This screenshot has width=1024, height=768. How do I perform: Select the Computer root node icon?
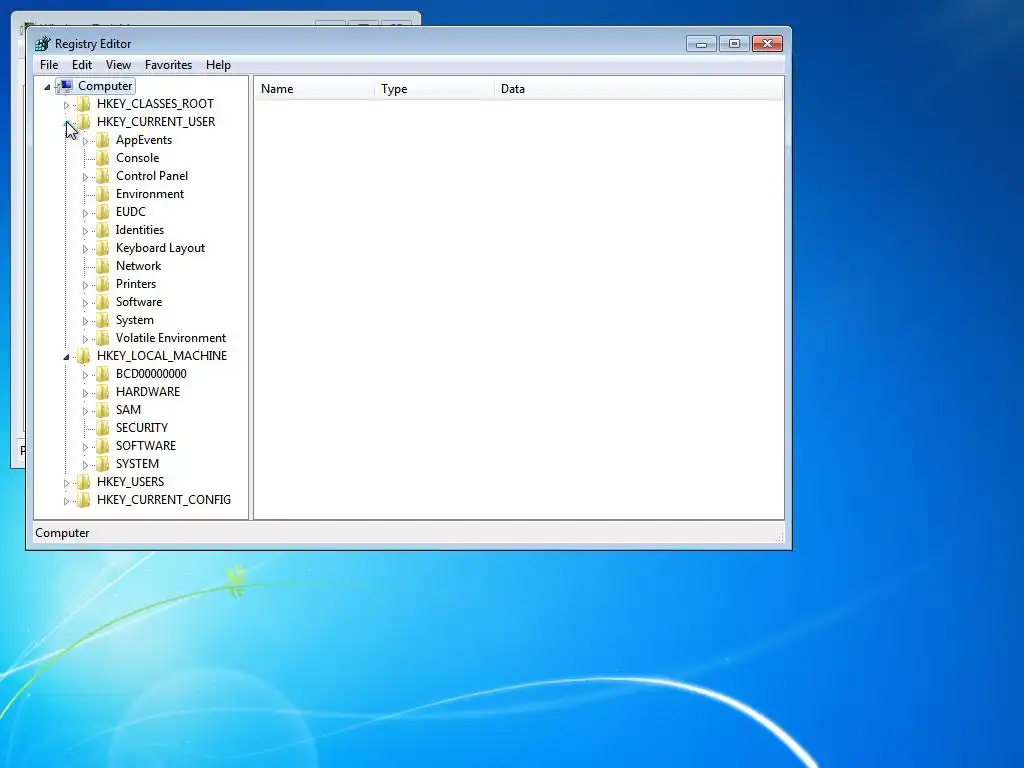click(x=65, y=86)
